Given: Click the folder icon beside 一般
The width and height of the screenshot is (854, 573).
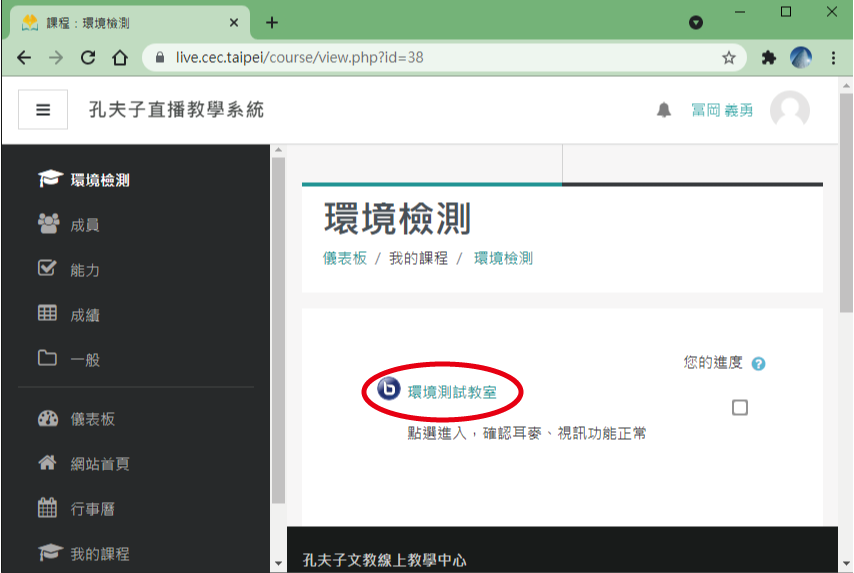Looking at the screenshot, I should coord(47,357).
